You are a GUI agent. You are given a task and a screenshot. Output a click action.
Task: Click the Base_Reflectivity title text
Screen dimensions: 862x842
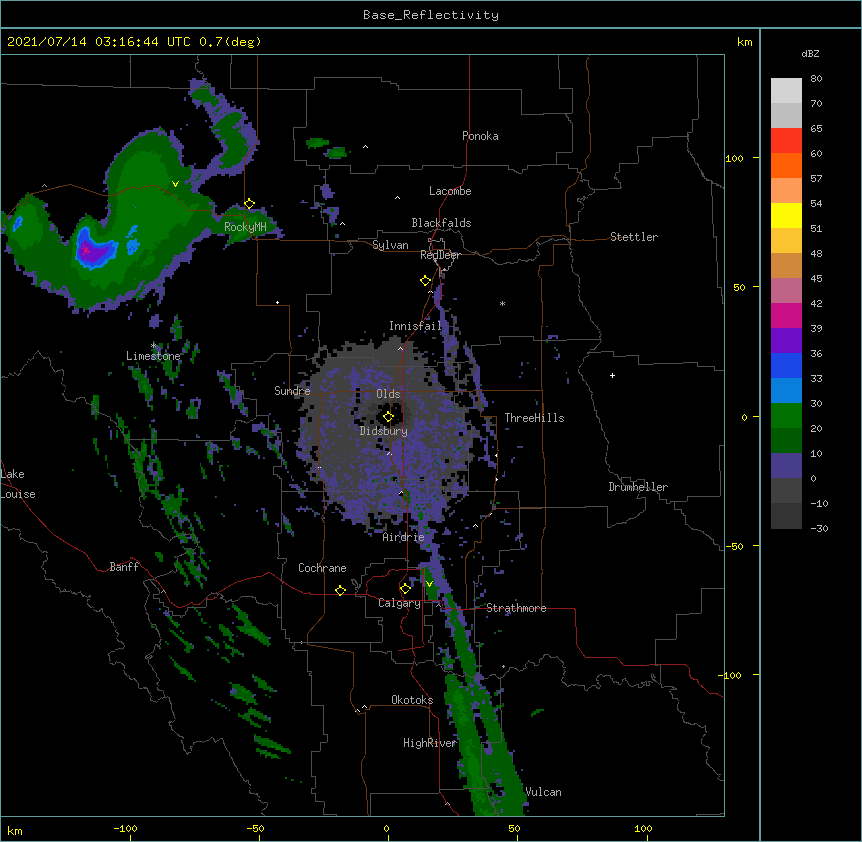[x=431, y=15]
